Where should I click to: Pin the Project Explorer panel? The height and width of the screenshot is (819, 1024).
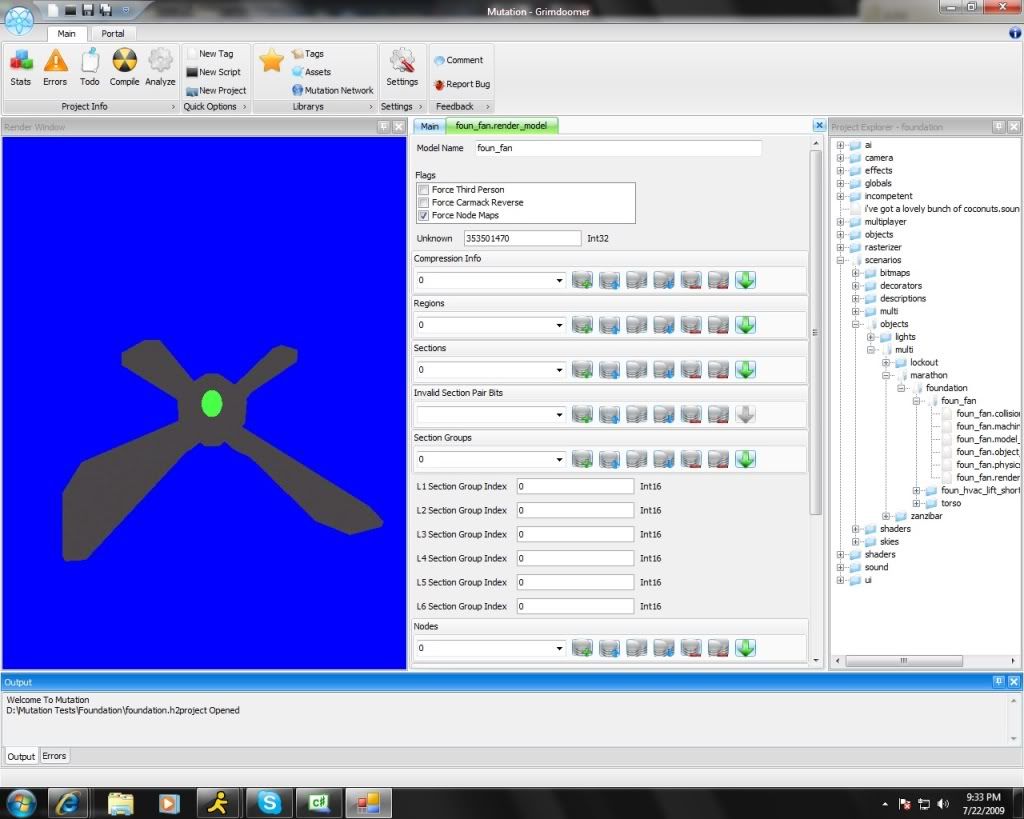click(999, 127)
